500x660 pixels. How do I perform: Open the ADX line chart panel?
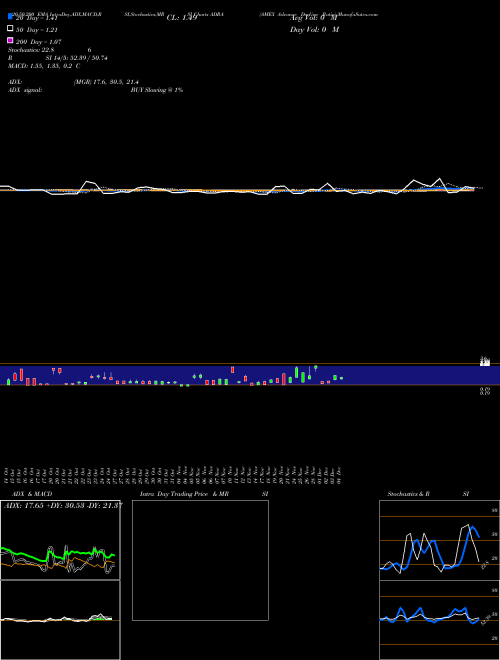point(60,540)
